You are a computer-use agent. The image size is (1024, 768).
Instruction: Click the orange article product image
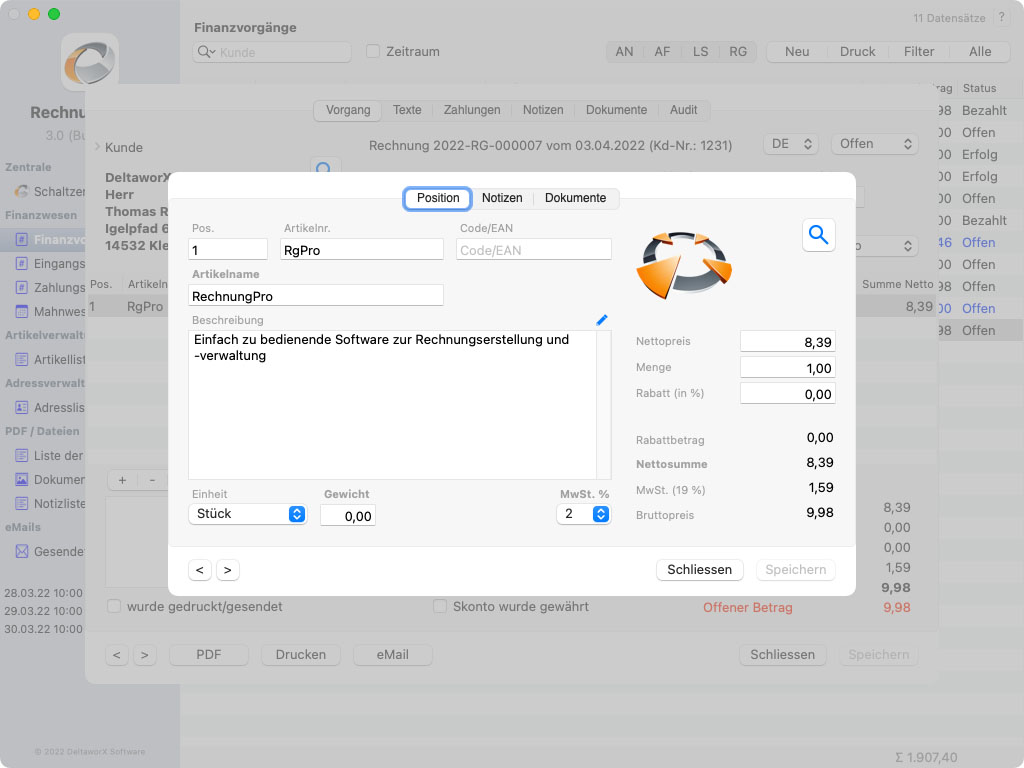[685, 264]
